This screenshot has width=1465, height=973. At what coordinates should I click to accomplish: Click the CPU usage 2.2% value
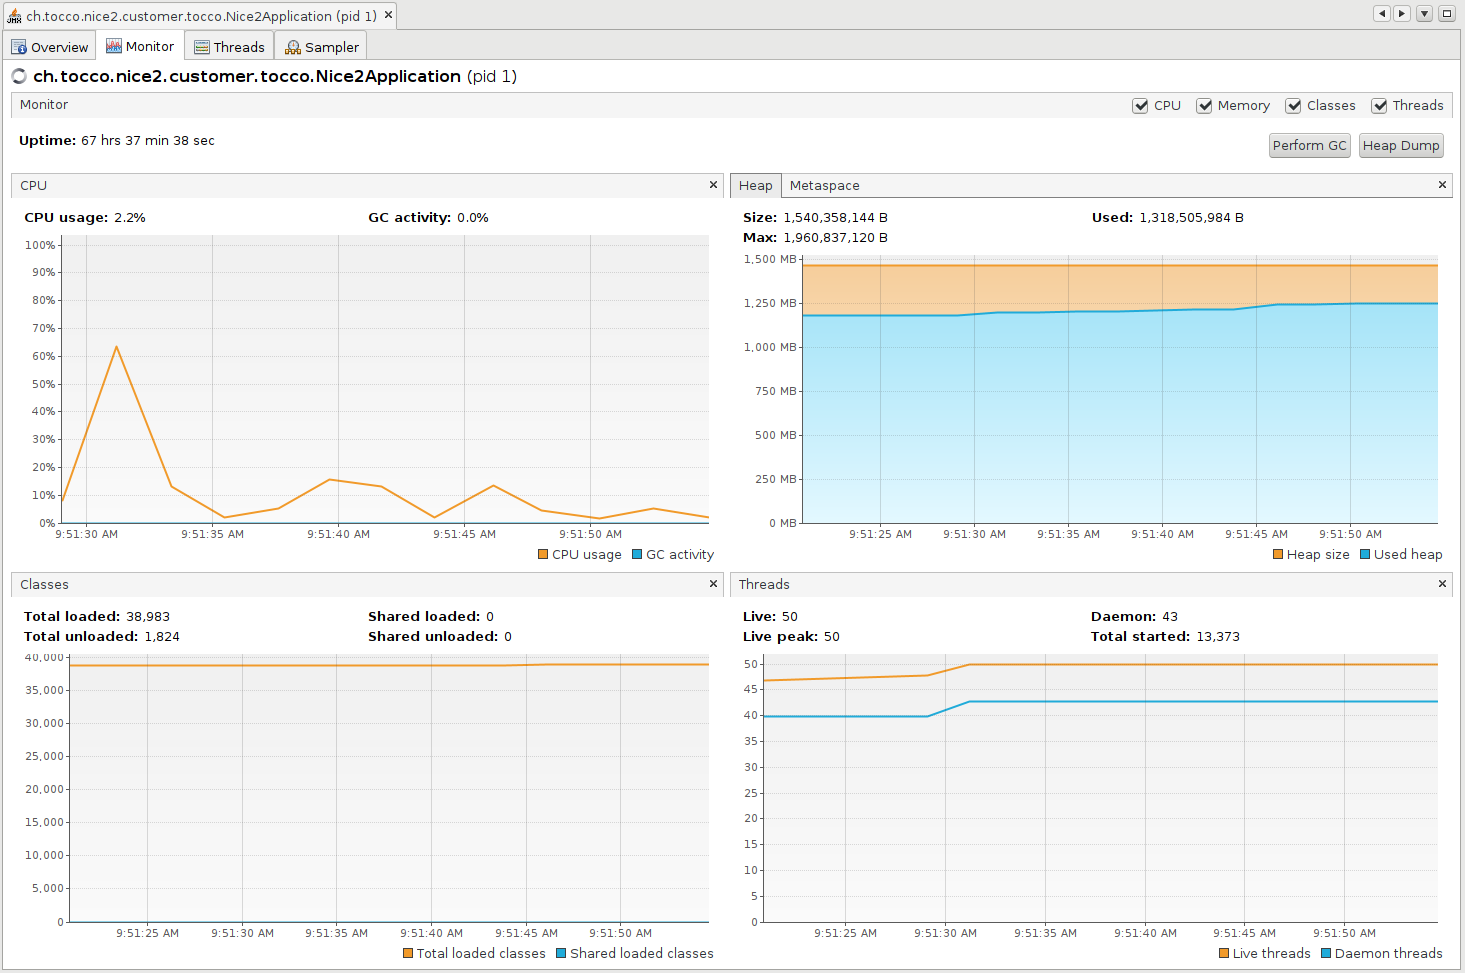(130, 218)
